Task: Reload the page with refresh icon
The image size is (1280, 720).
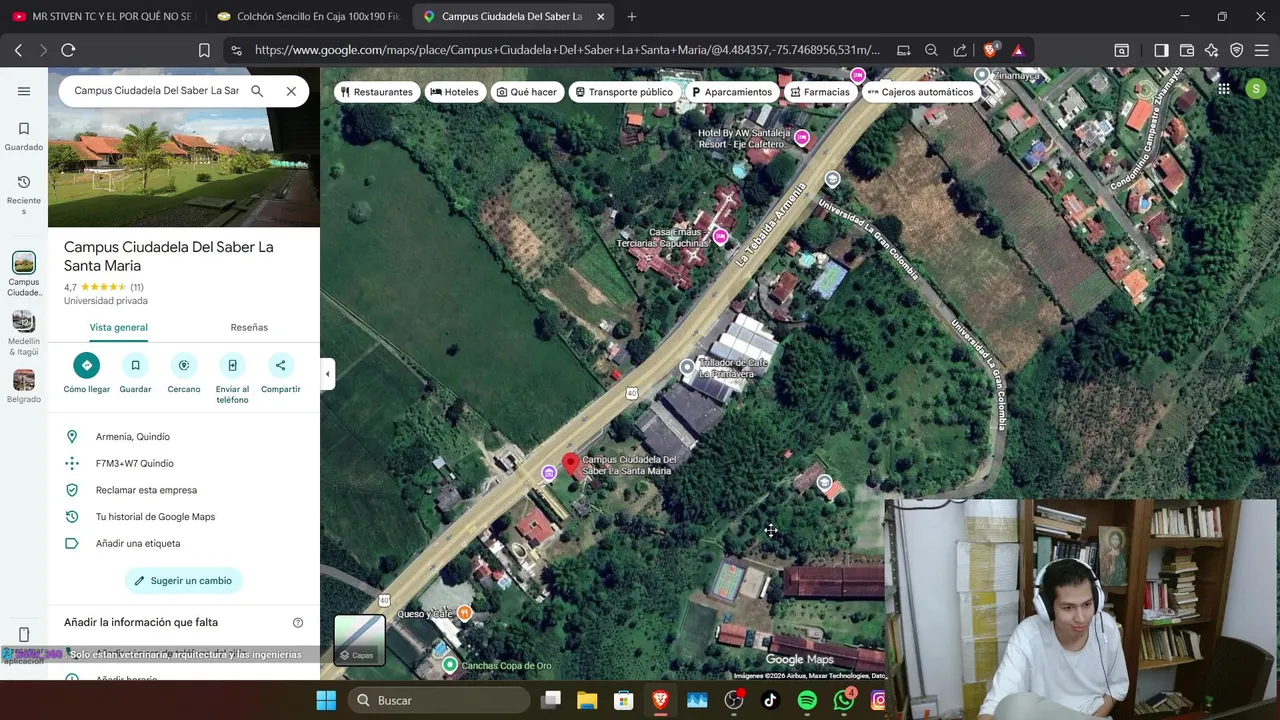Action: [68, 50]
